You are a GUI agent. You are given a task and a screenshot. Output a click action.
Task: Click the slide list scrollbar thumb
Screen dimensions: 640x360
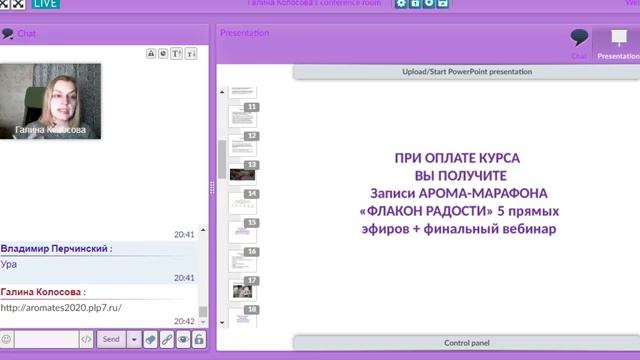[222, 159]
